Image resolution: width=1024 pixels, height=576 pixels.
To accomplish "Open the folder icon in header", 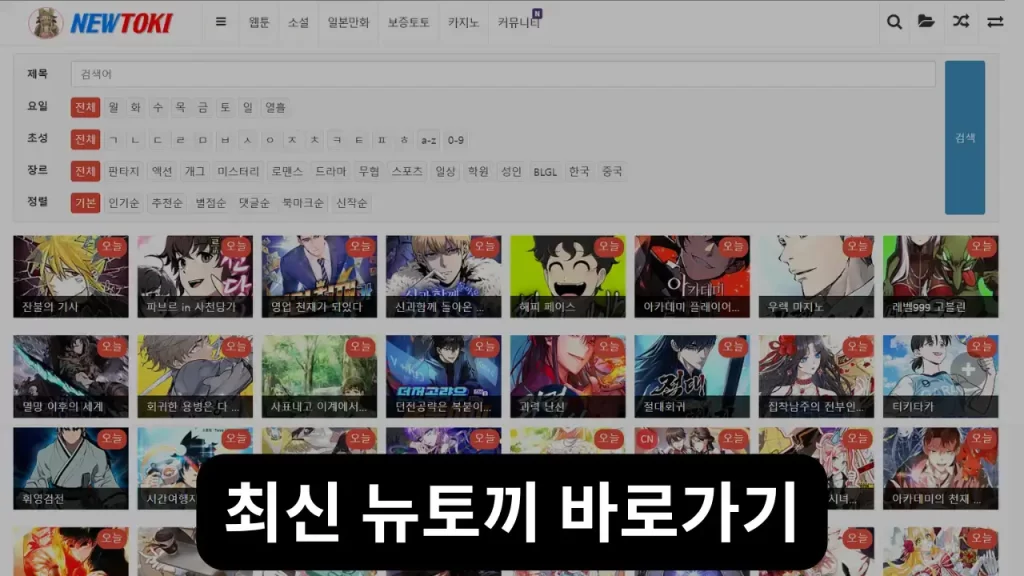I will 926,22.
